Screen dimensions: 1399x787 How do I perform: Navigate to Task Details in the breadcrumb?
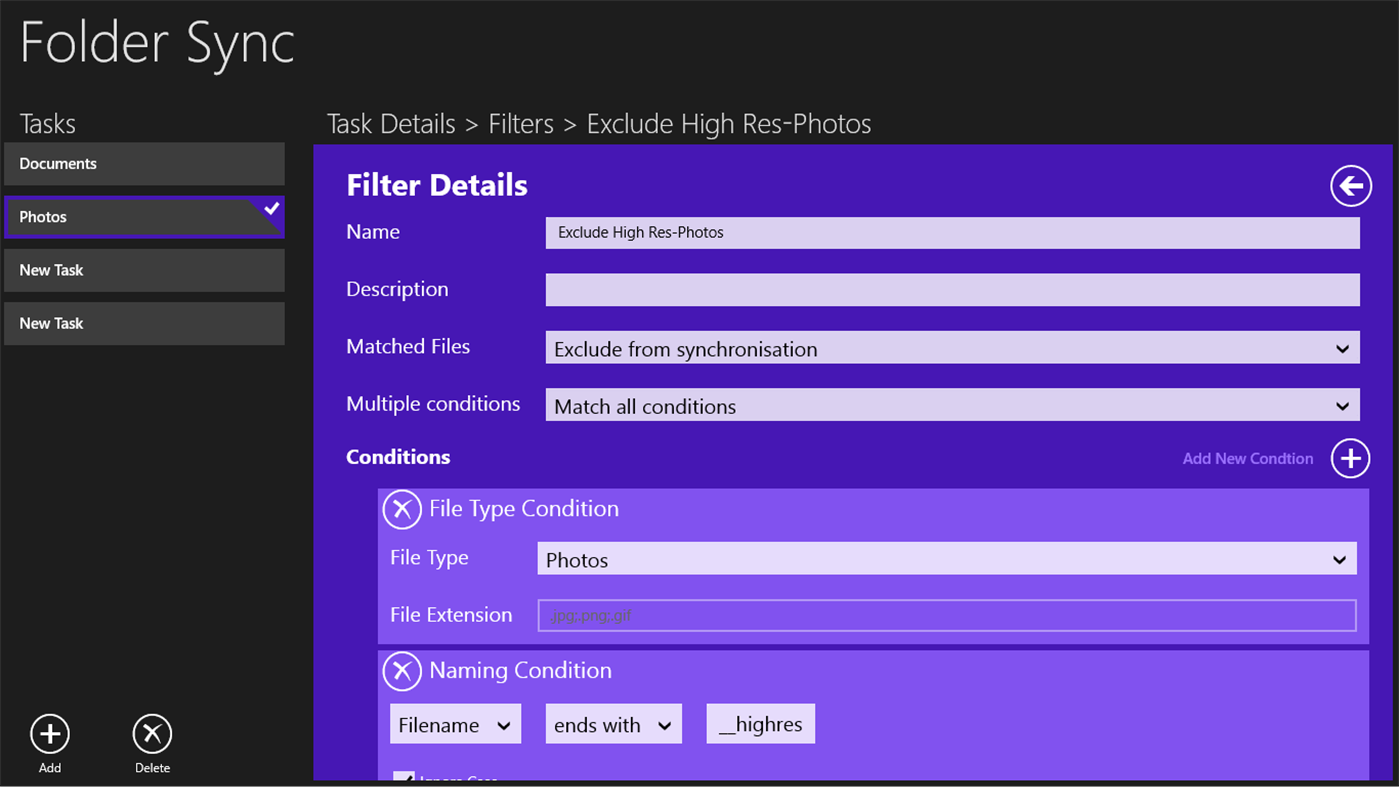[x=390, y=123]
